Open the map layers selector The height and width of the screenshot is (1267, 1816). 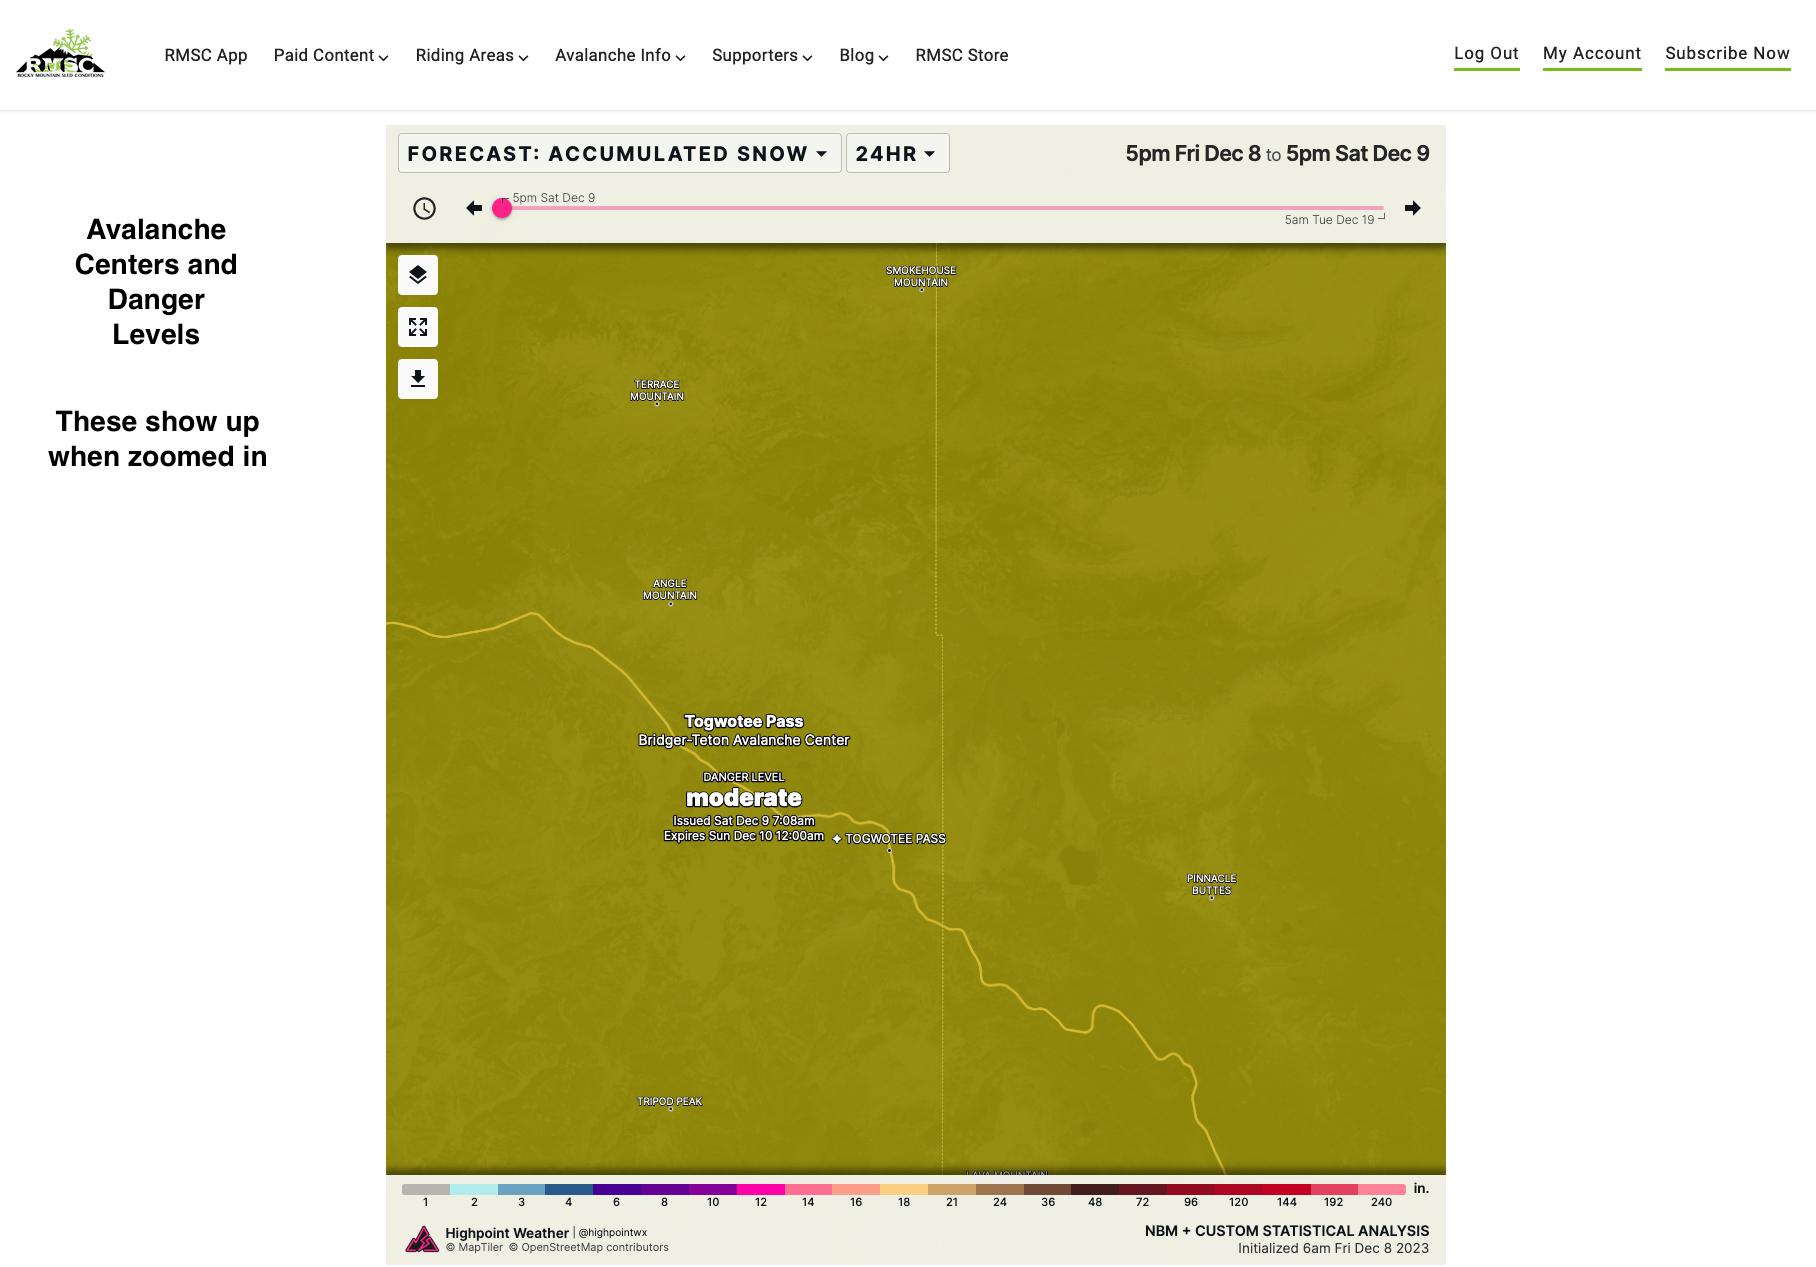pos(418,275)
